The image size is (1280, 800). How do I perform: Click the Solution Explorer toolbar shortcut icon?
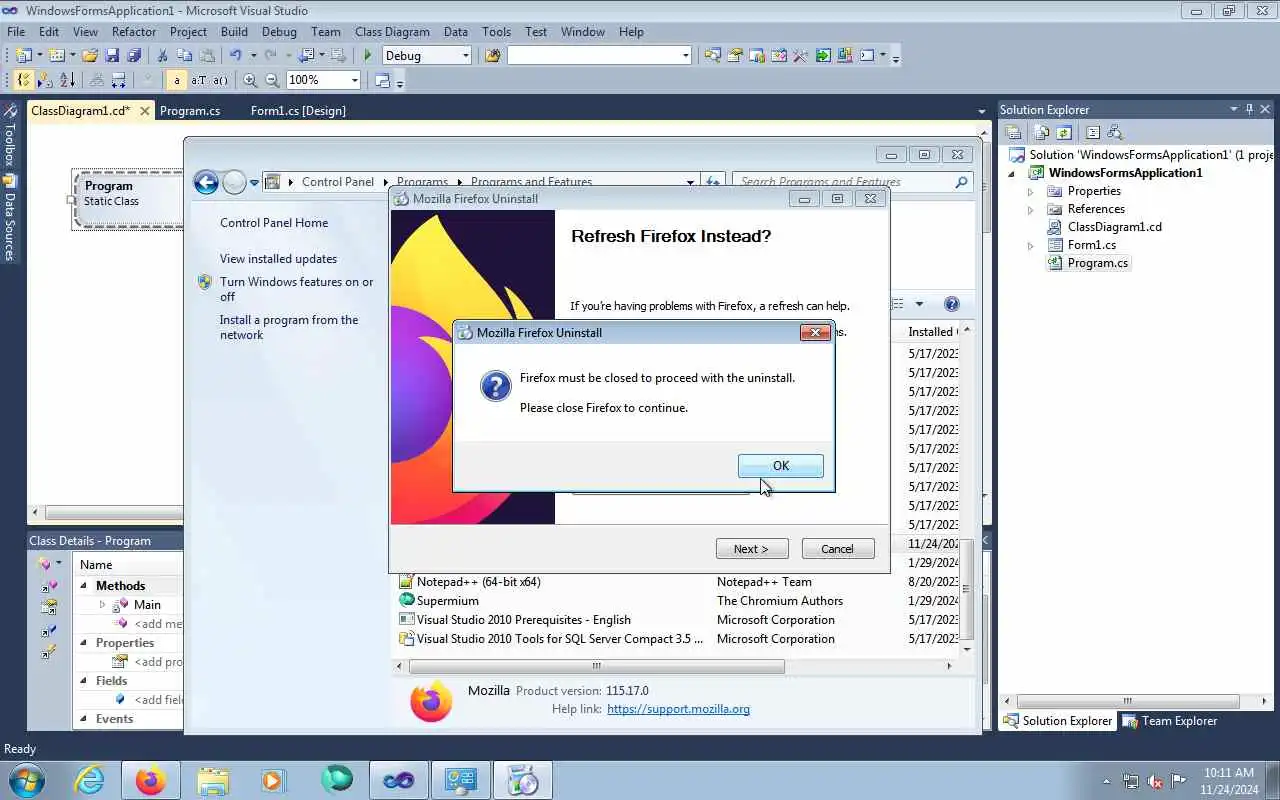[x=712, y=56]
